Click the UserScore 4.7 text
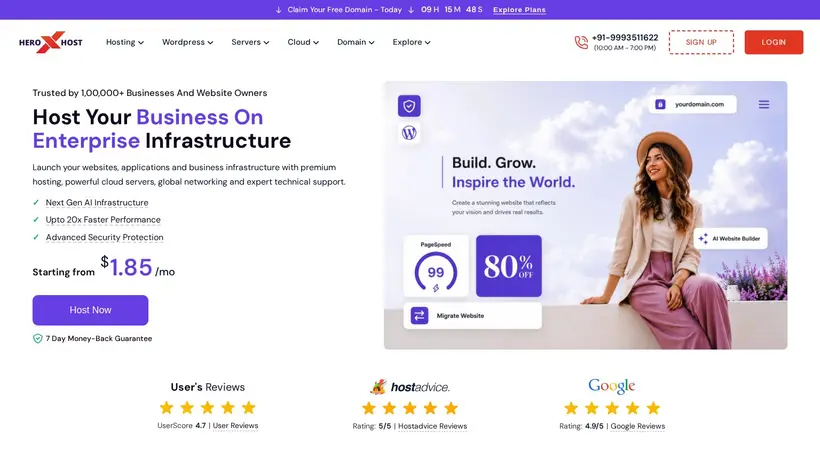This screenshot has height=461, width=820. click(181, 426)
